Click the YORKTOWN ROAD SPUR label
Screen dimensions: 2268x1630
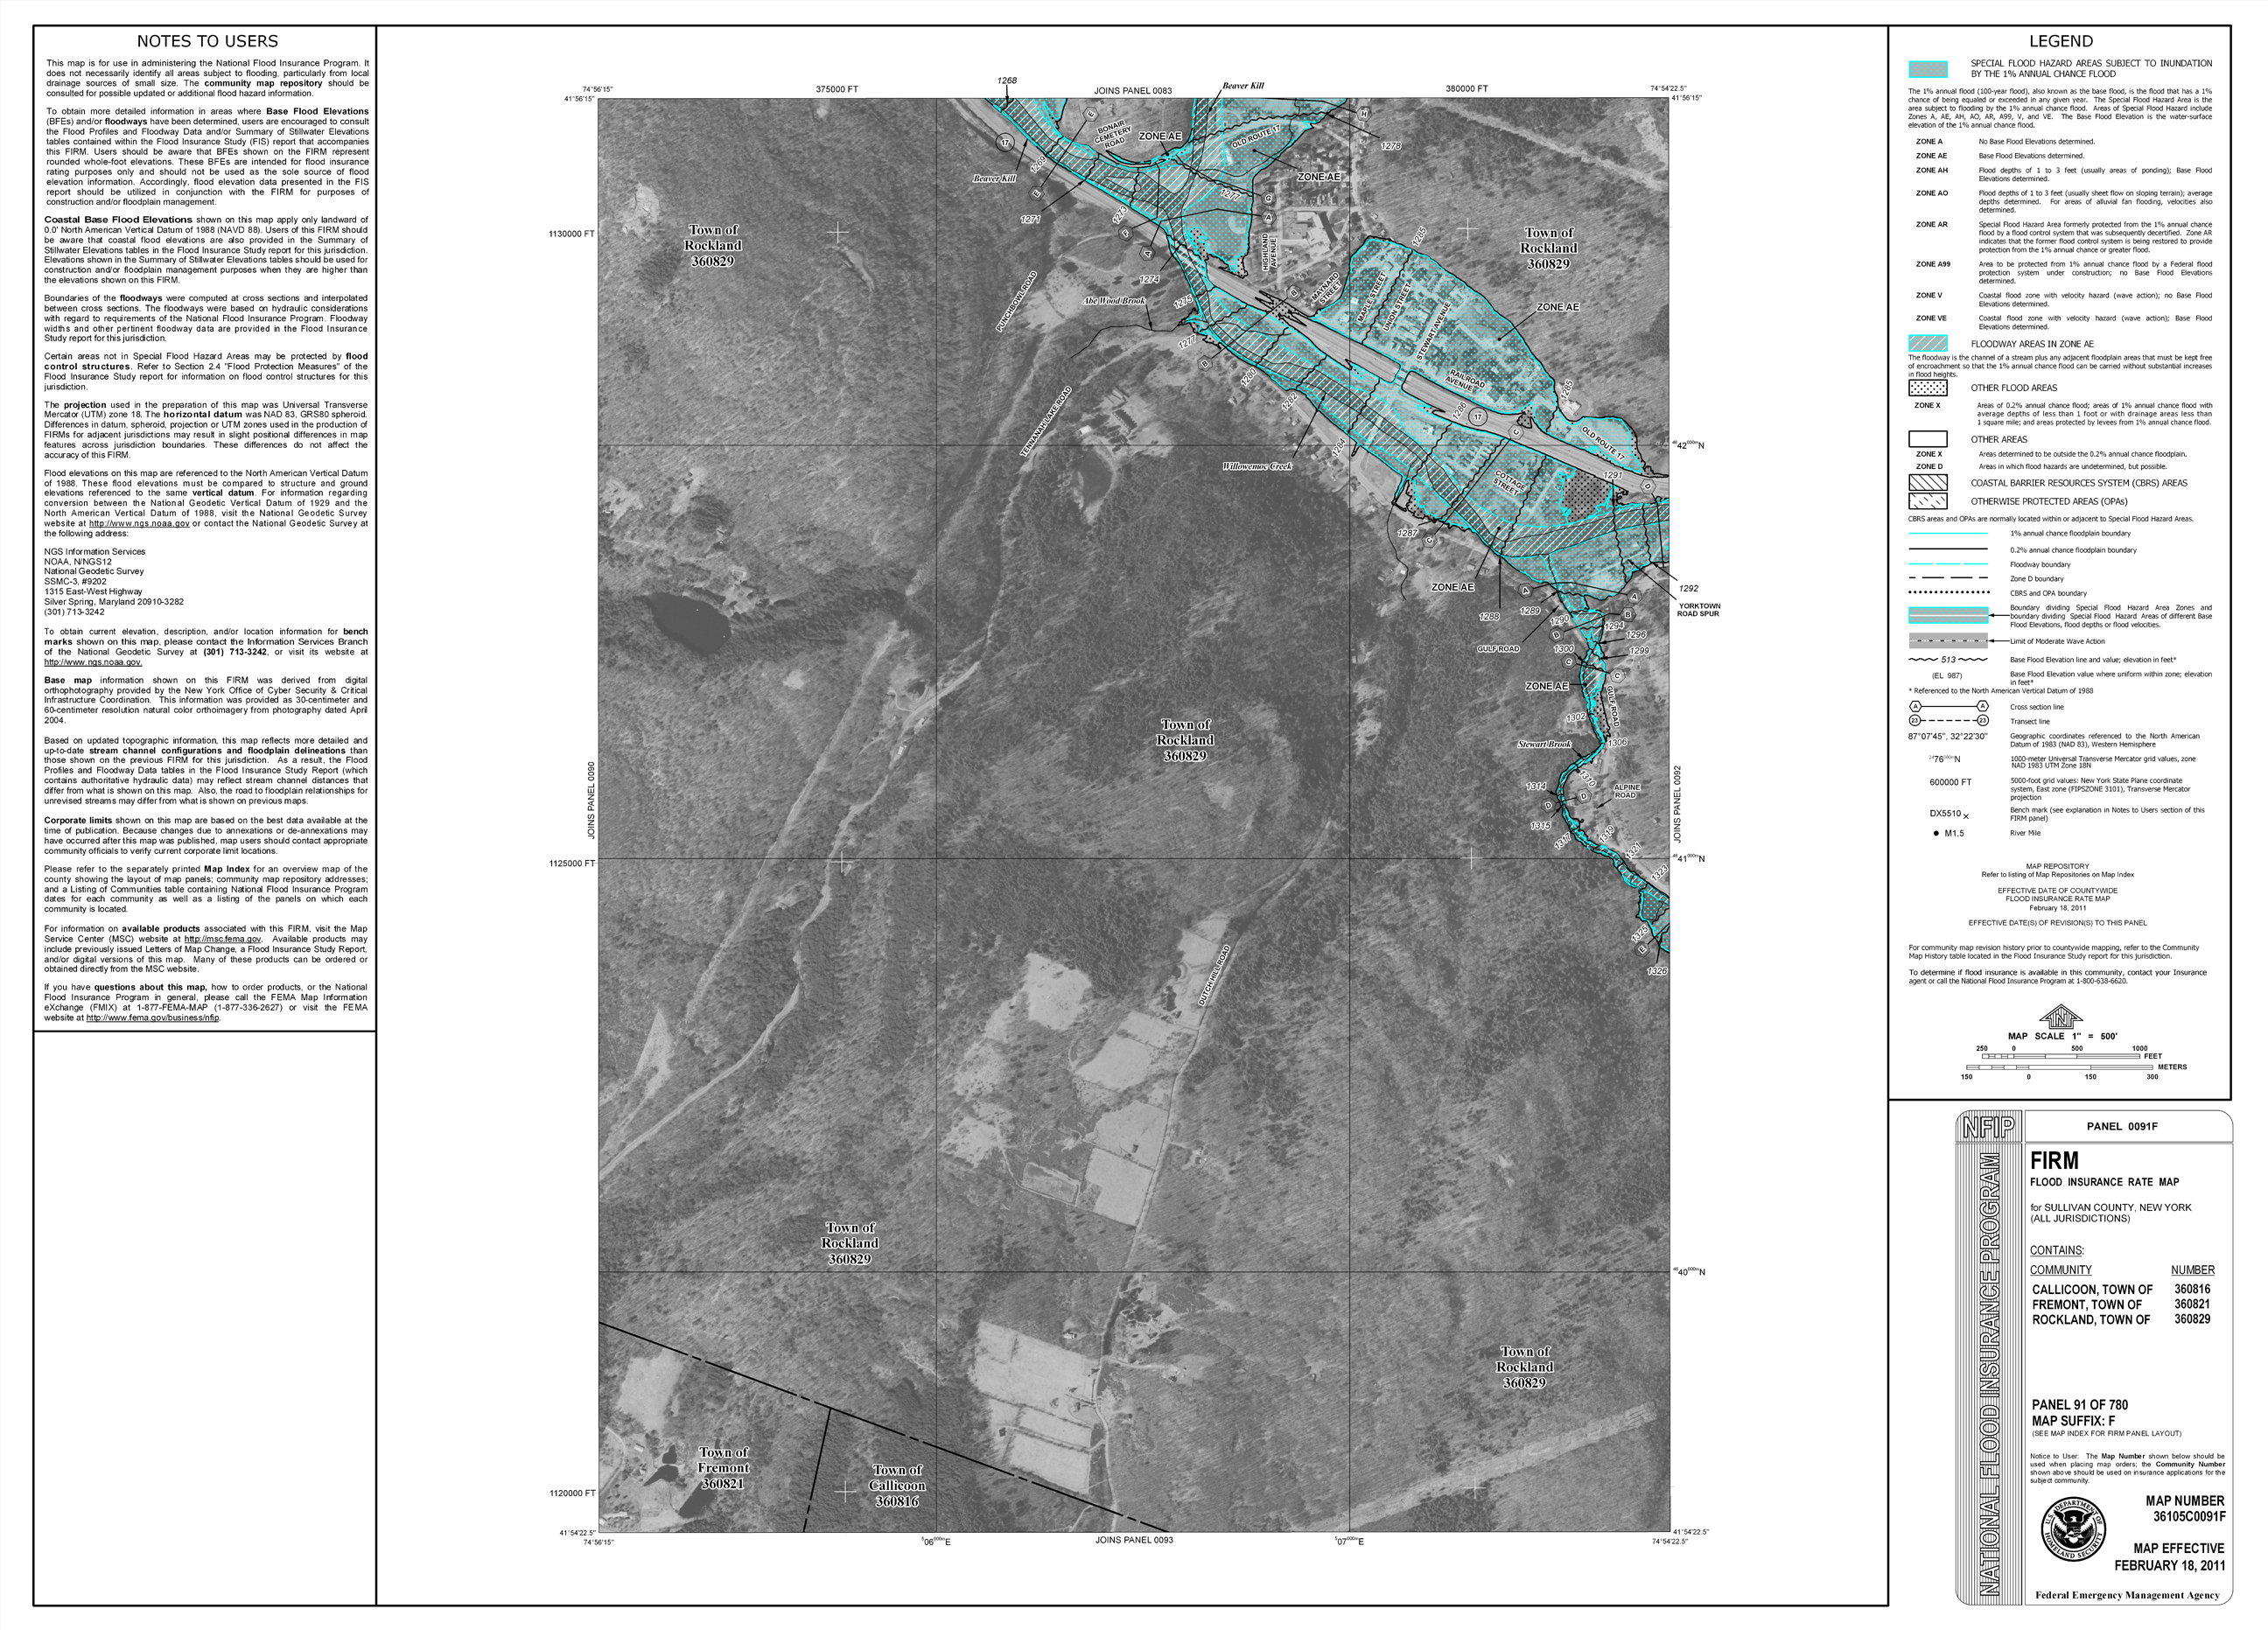point(1698,610)
